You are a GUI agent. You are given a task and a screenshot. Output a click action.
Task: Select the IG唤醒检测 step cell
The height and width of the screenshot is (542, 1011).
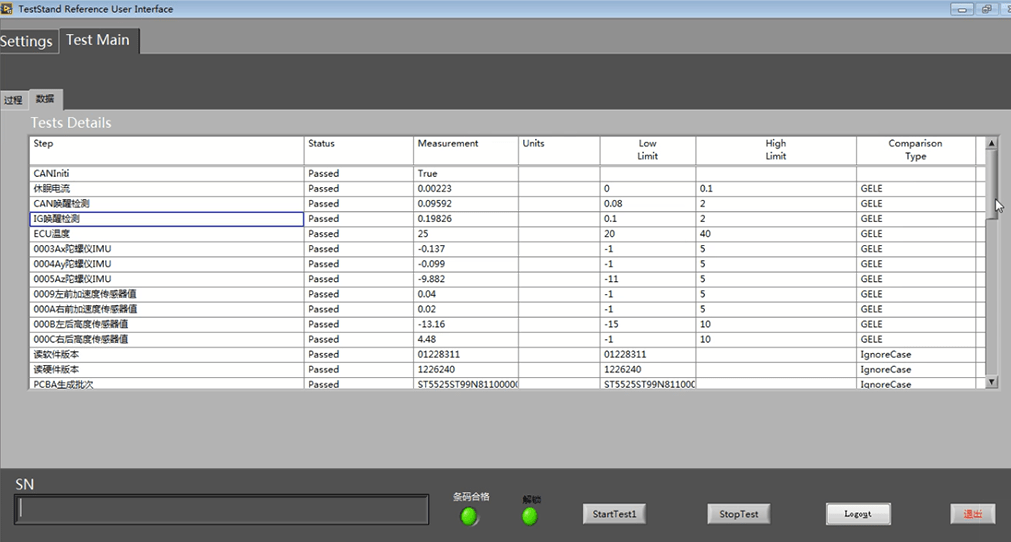tap(166, 219)
